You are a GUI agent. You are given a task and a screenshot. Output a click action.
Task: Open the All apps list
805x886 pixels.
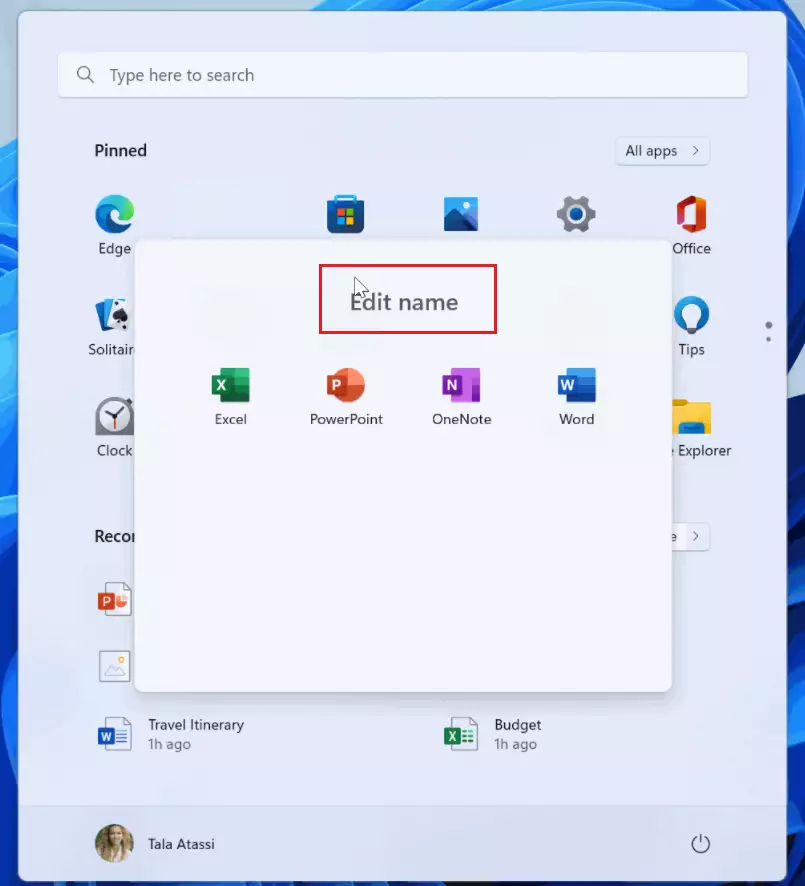(662, 151)
